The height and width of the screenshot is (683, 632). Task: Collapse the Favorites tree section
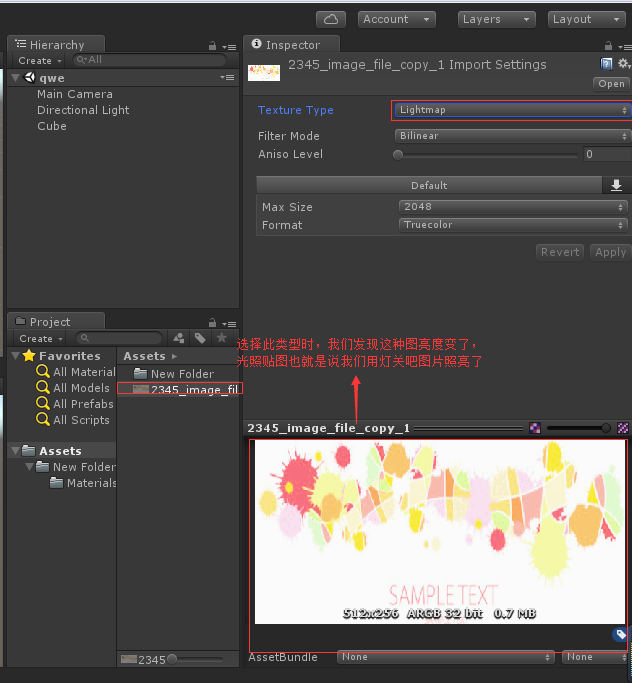pyautogui.click(x=15, y=356)
